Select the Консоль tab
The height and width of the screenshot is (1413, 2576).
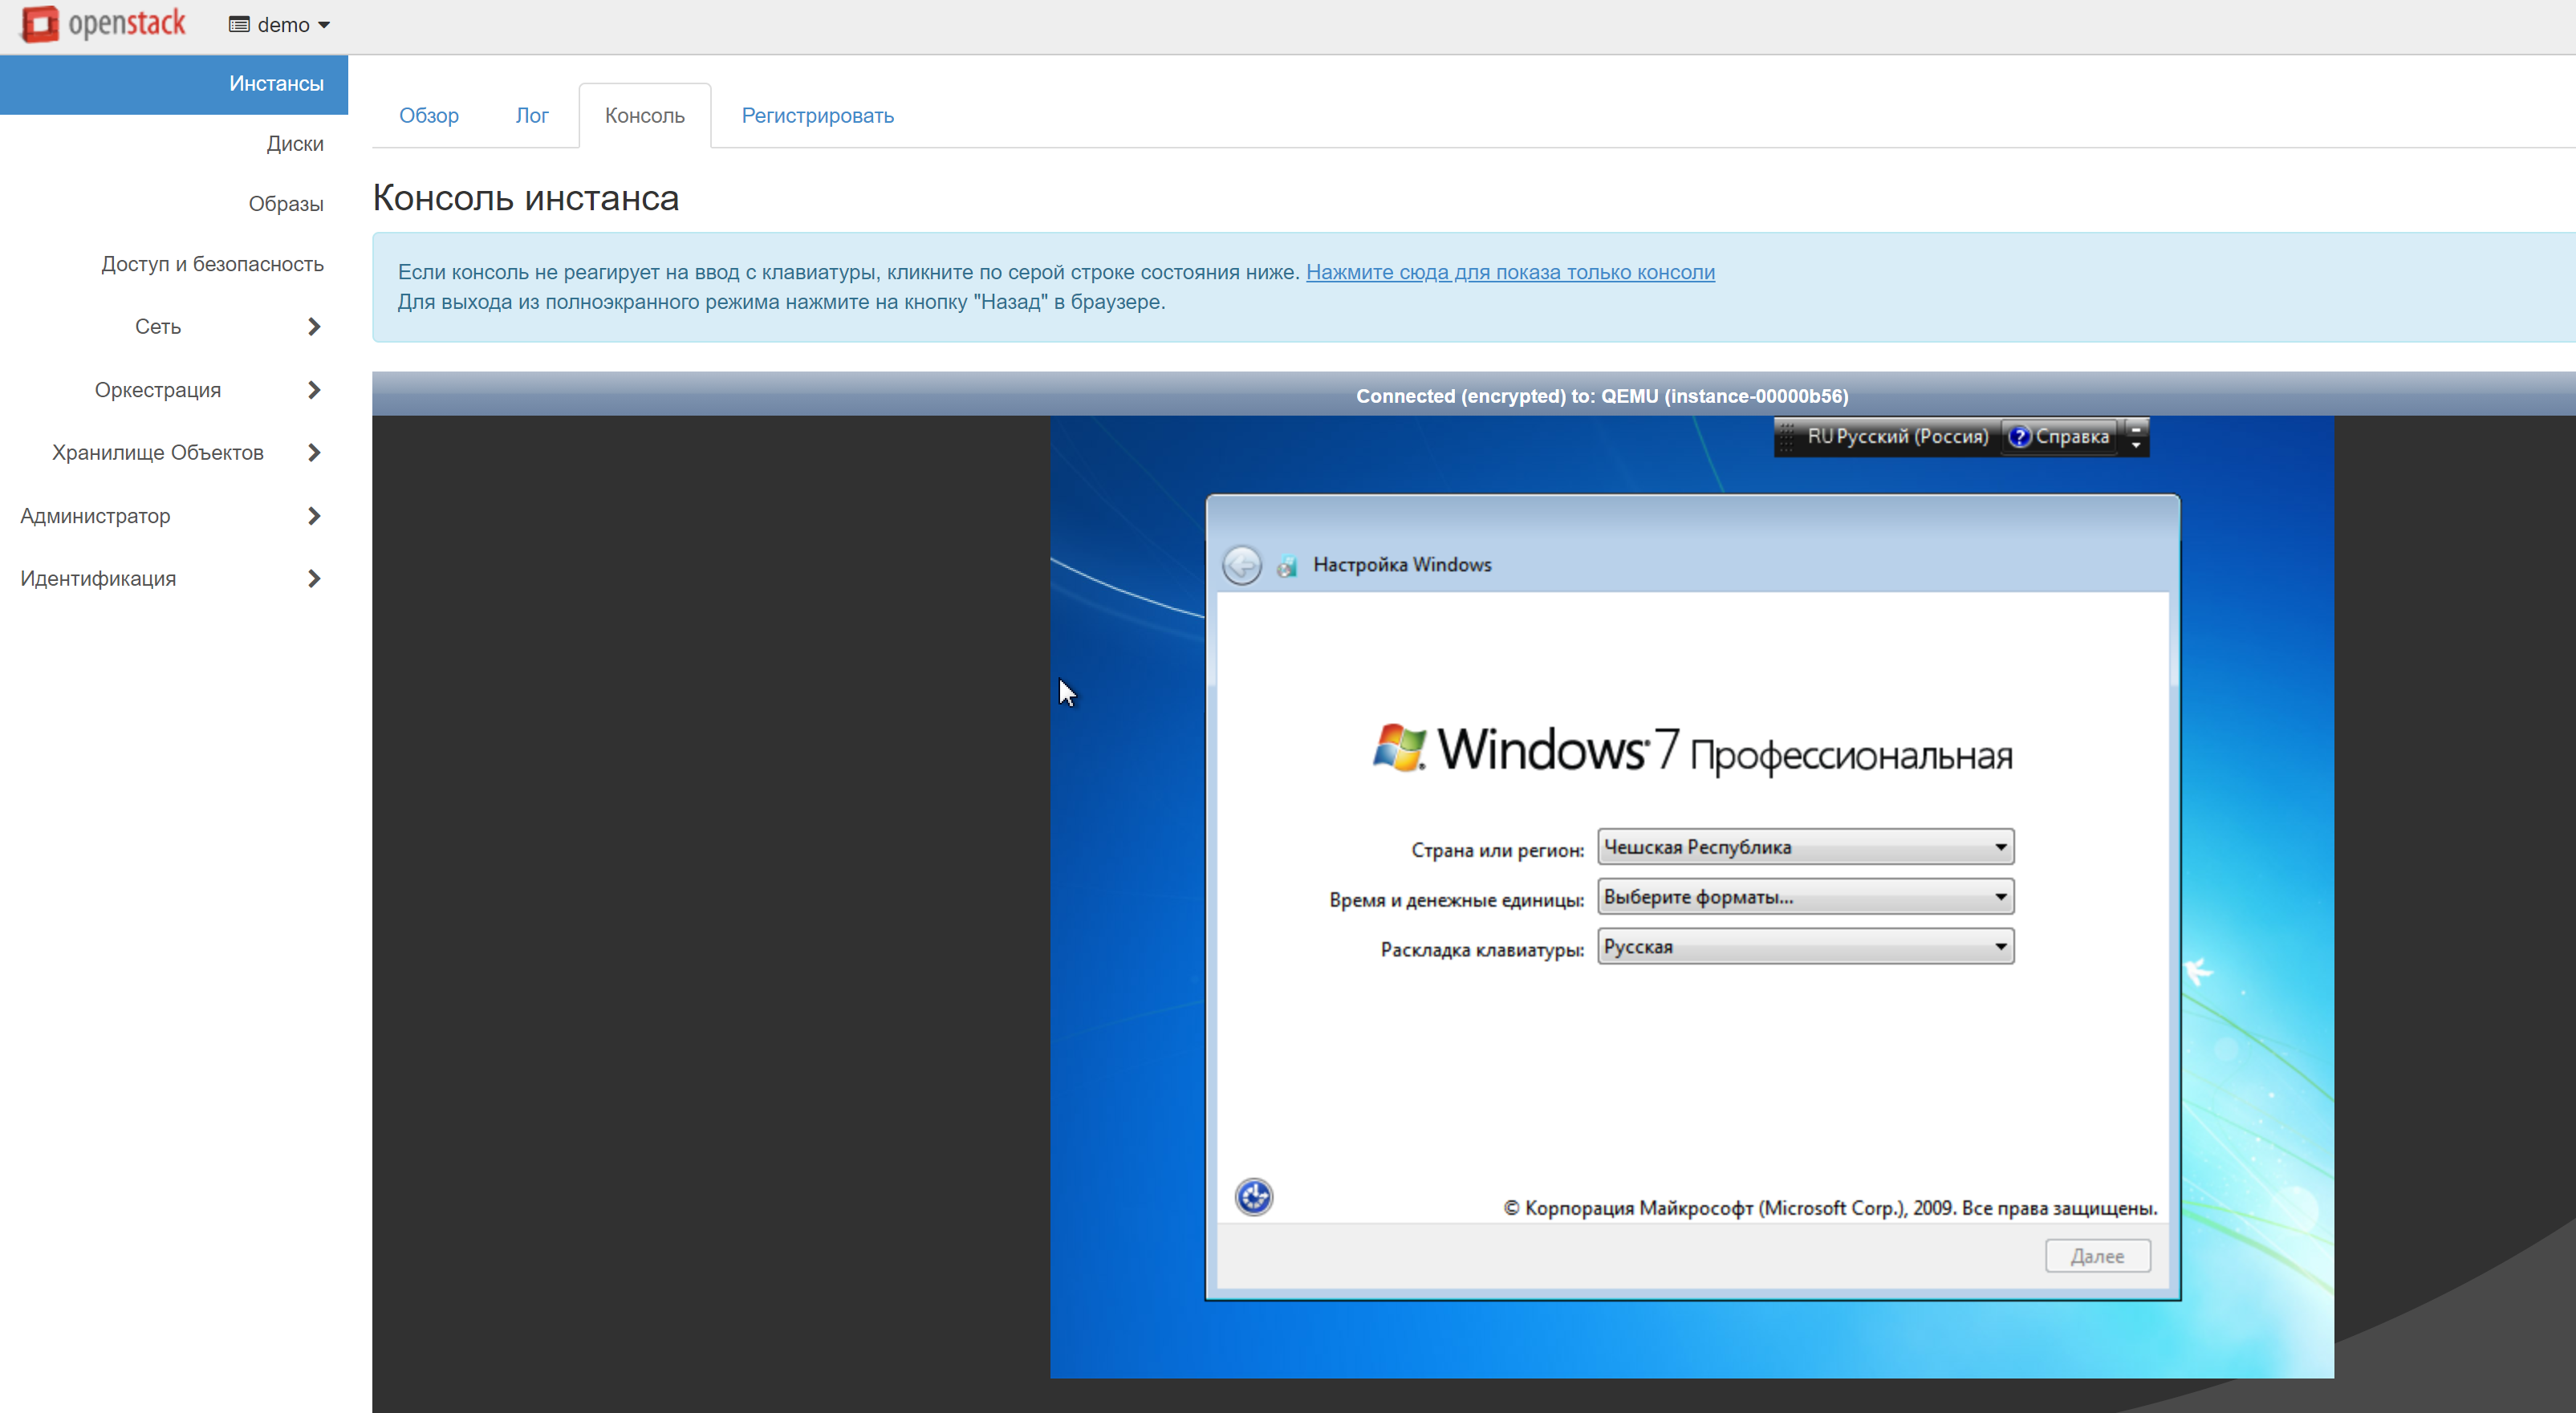coord(645,116)
